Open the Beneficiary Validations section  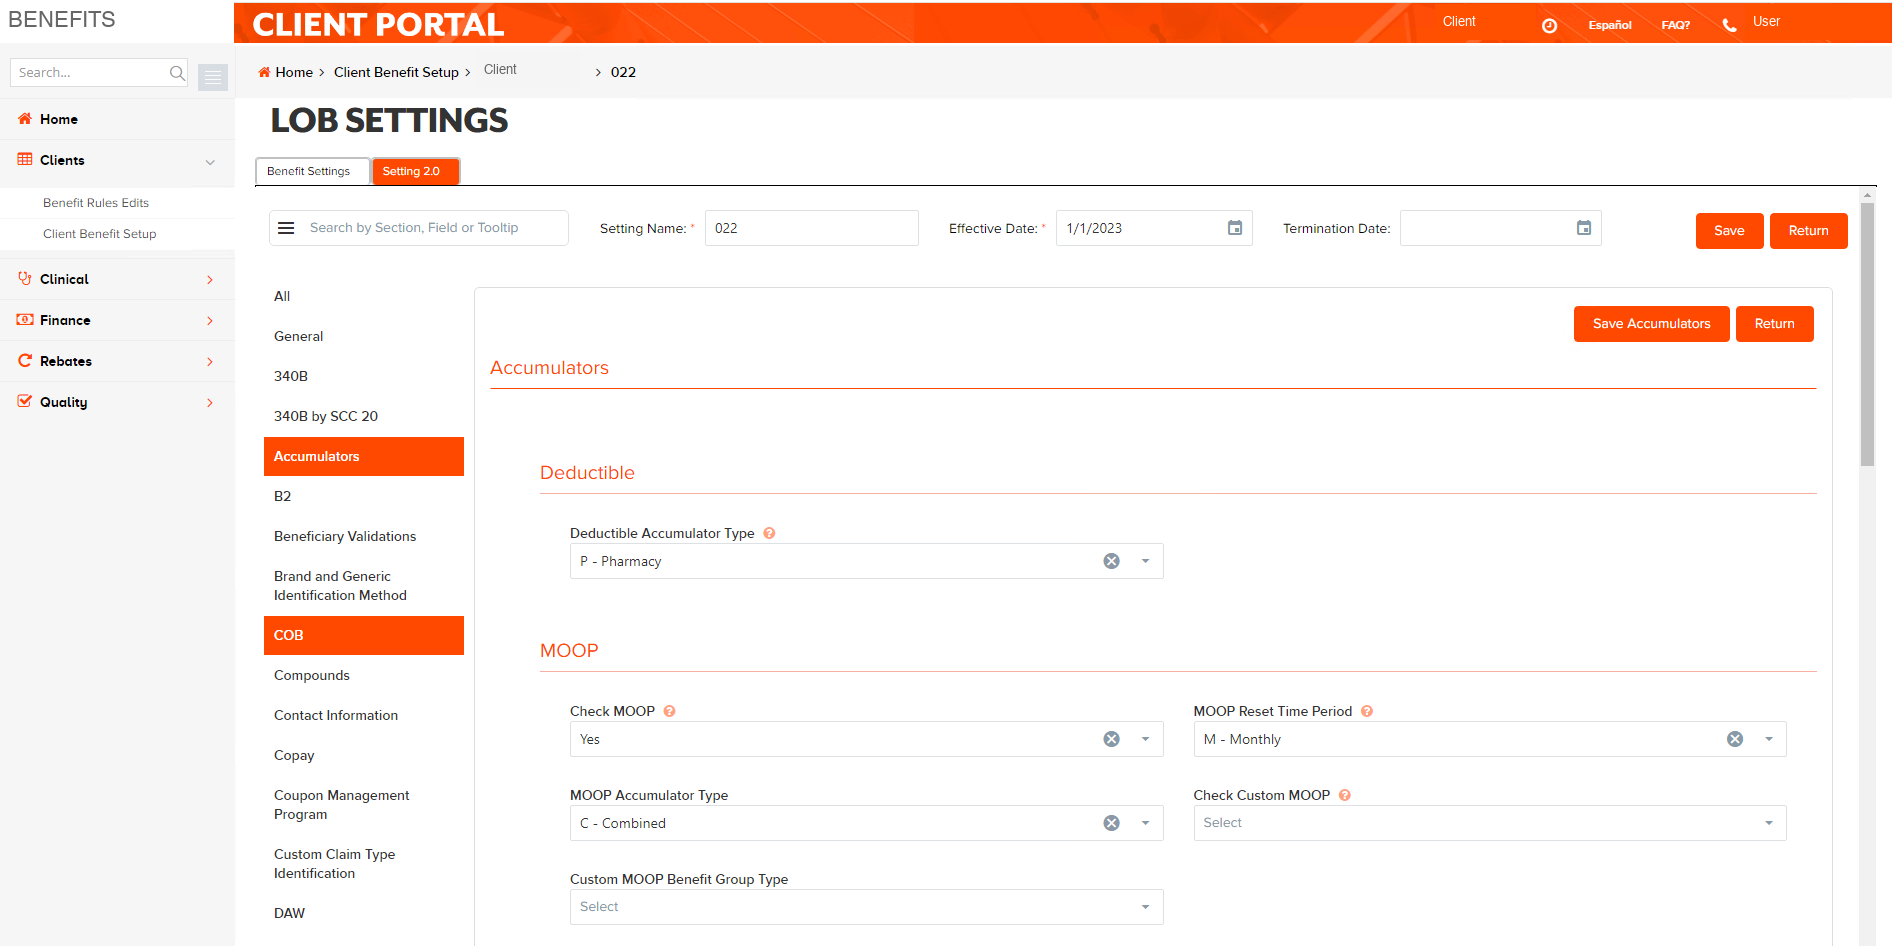click(x=364, y=536)
